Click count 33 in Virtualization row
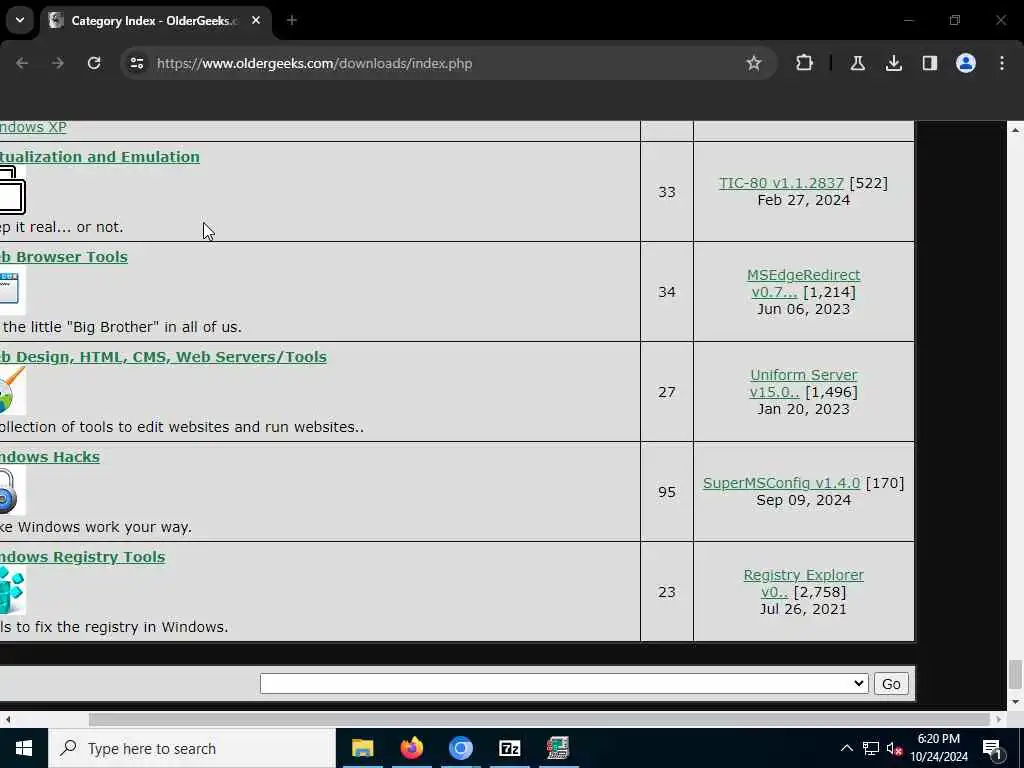Viewport: 1024px width, 768px height. click(667, 192)
